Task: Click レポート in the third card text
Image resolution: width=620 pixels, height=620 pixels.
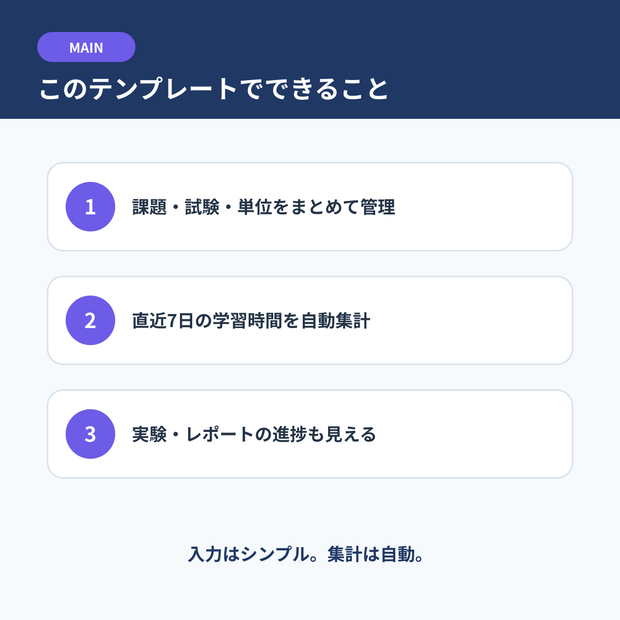Action: click(x=219, y=434)
